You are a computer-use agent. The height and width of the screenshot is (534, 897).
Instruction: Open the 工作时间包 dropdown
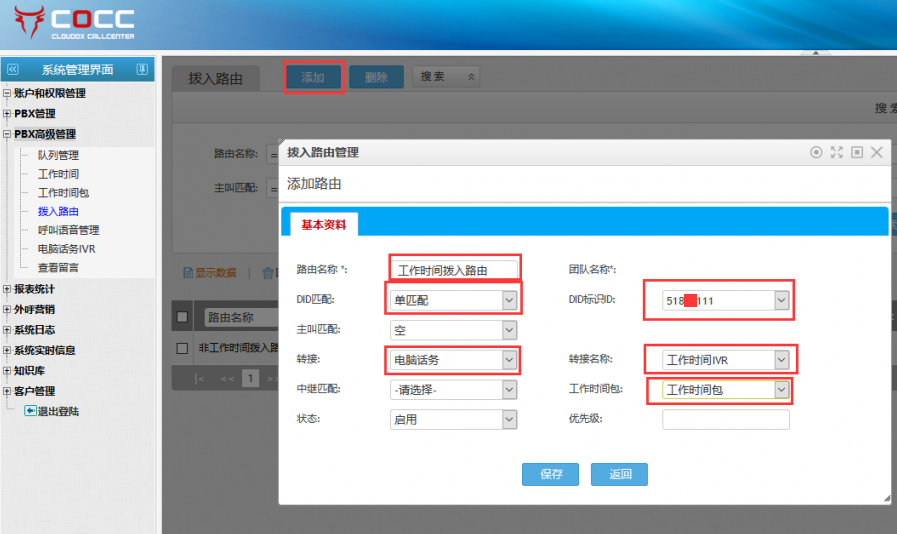point(781,389)
